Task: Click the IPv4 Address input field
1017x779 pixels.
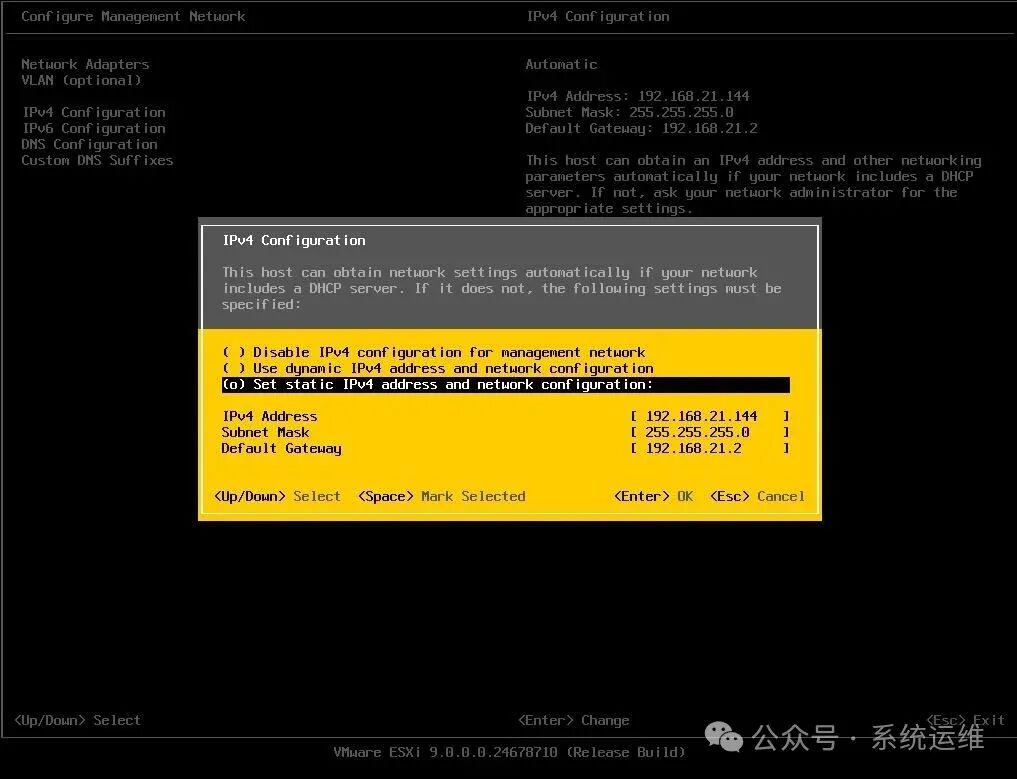Action: 710,416
